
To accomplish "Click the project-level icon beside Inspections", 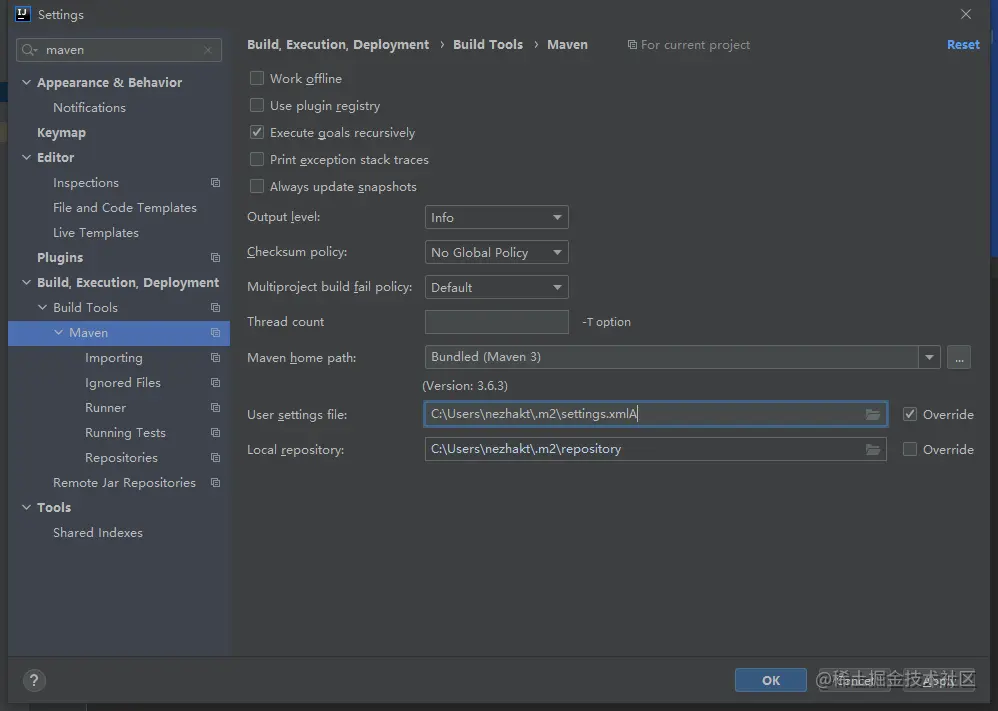I will point(215,183).
